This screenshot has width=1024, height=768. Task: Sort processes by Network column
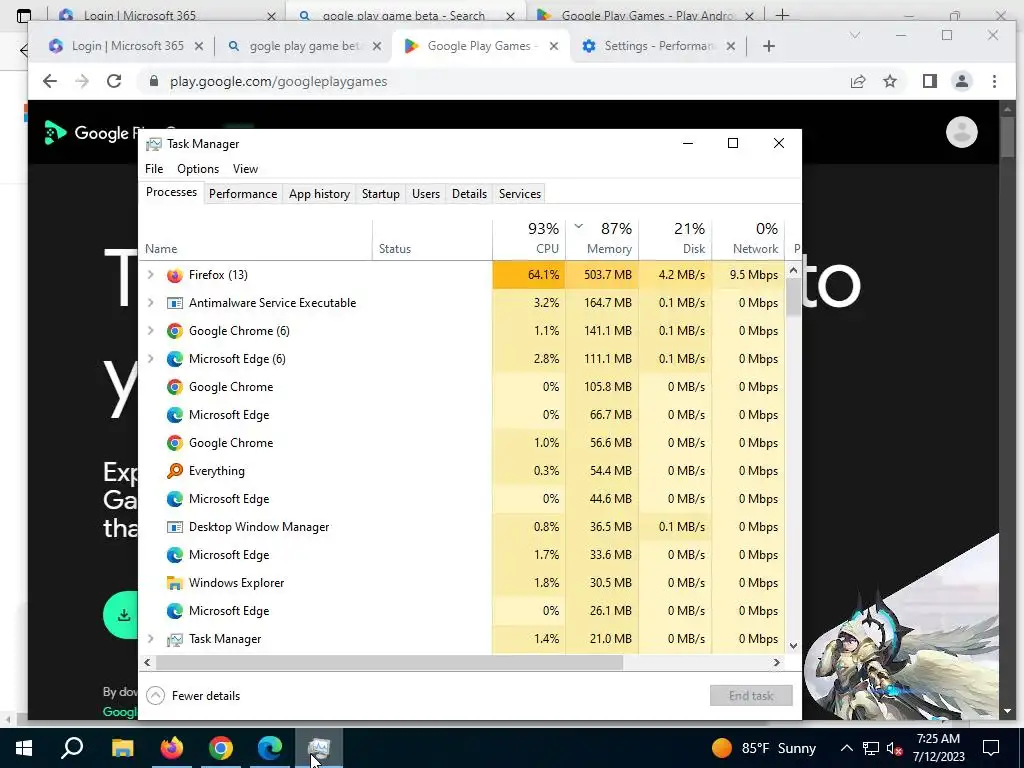pos(748,239)
